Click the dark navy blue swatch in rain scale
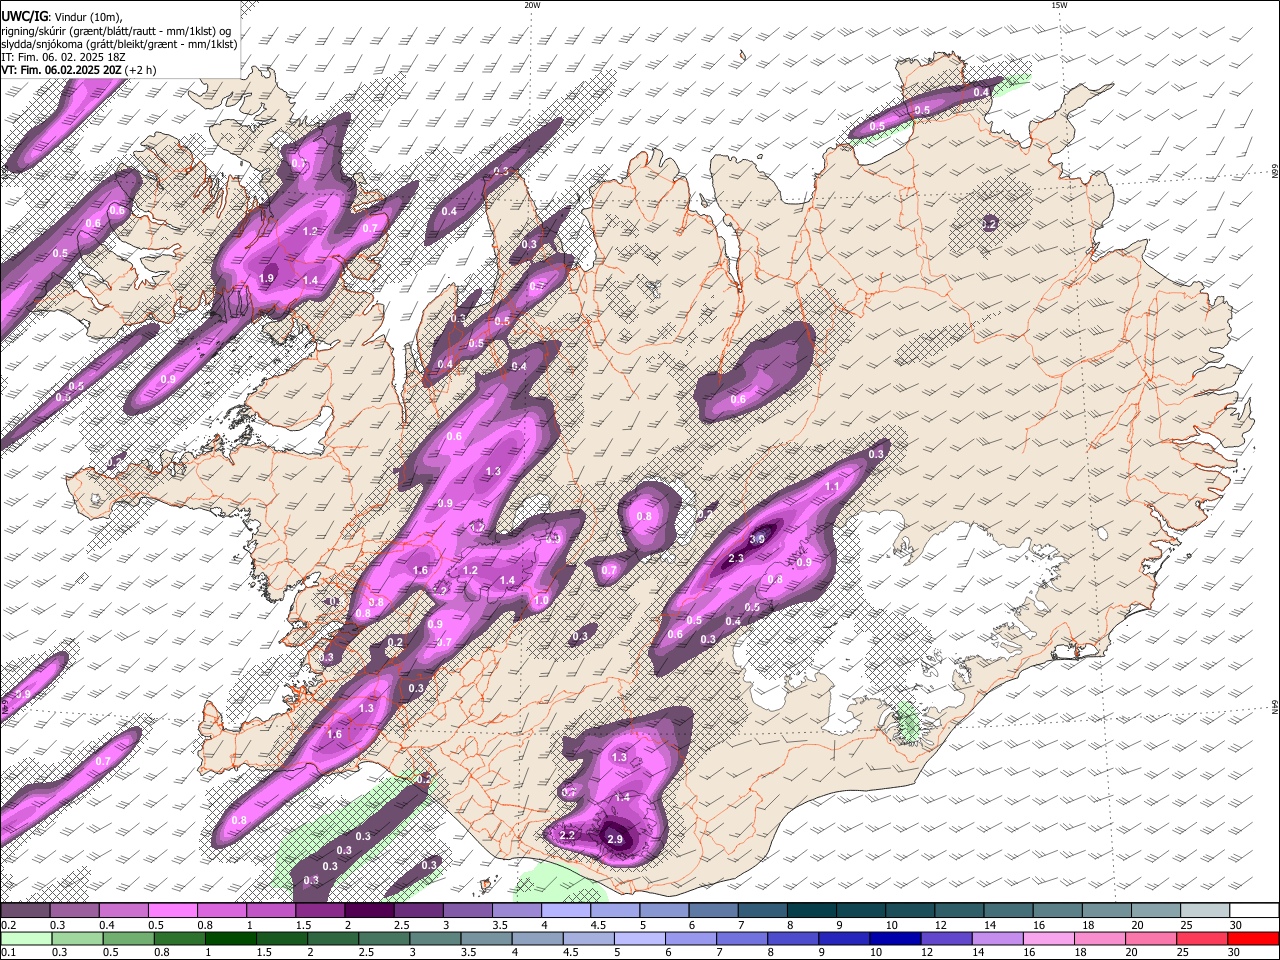1280x960 pixels. pyautogui.click(x=893, y=938)
